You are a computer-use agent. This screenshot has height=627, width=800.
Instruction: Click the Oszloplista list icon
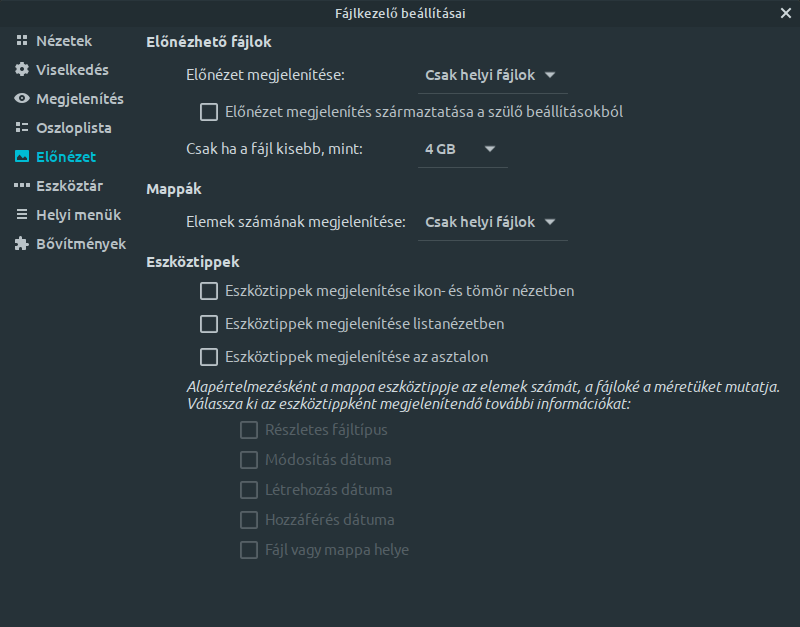click(21, 128)
